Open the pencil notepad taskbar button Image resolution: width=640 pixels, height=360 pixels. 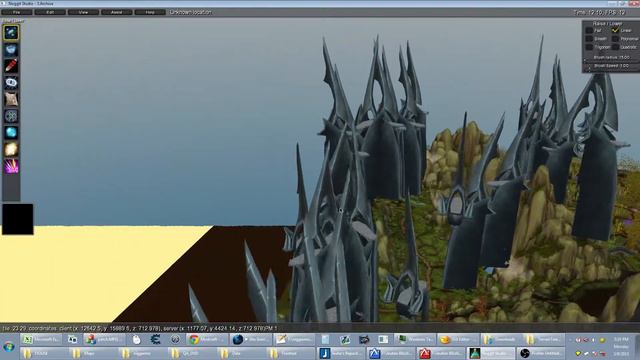(x=294, y=339)
